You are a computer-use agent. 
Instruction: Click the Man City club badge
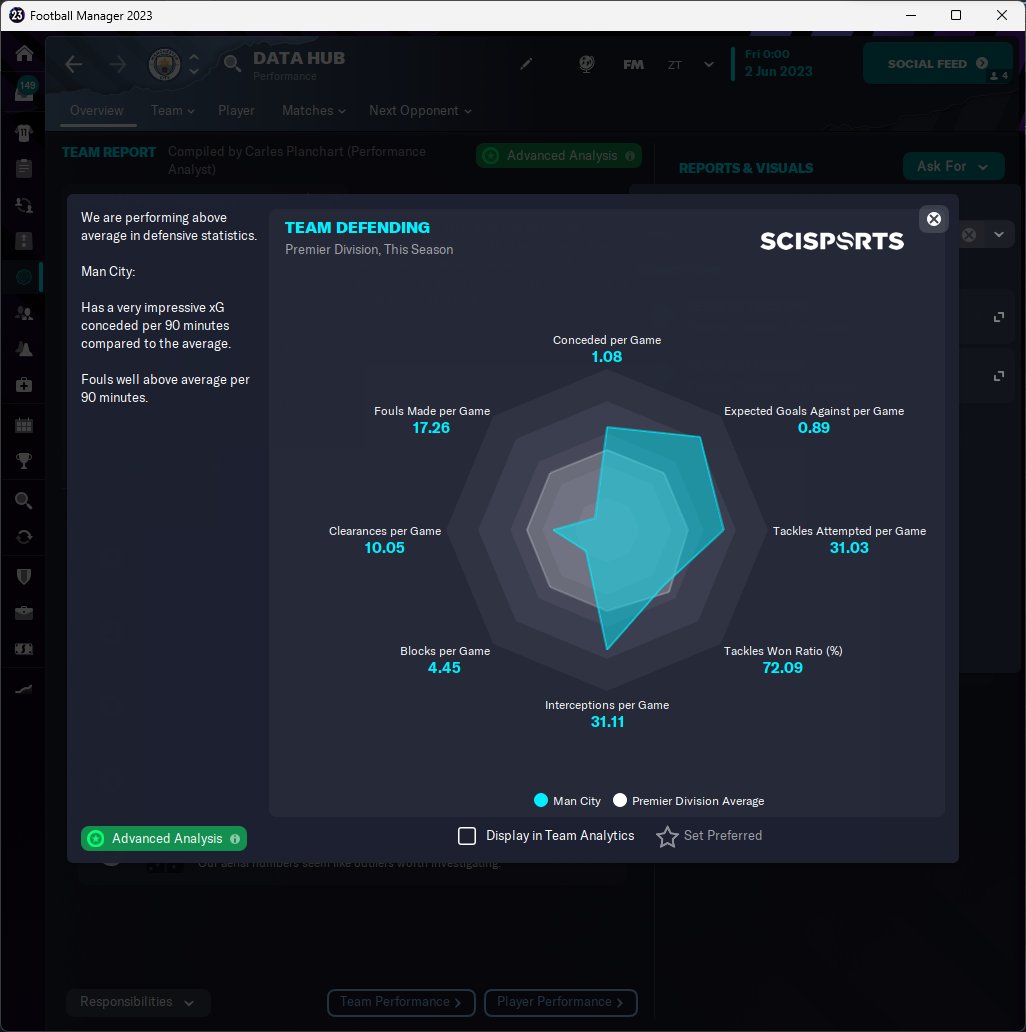(x=165, y=64)
